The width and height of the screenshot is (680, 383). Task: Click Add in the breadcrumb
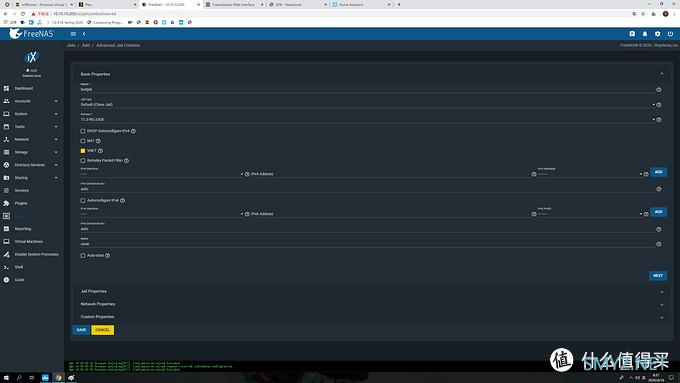(86, 45)
